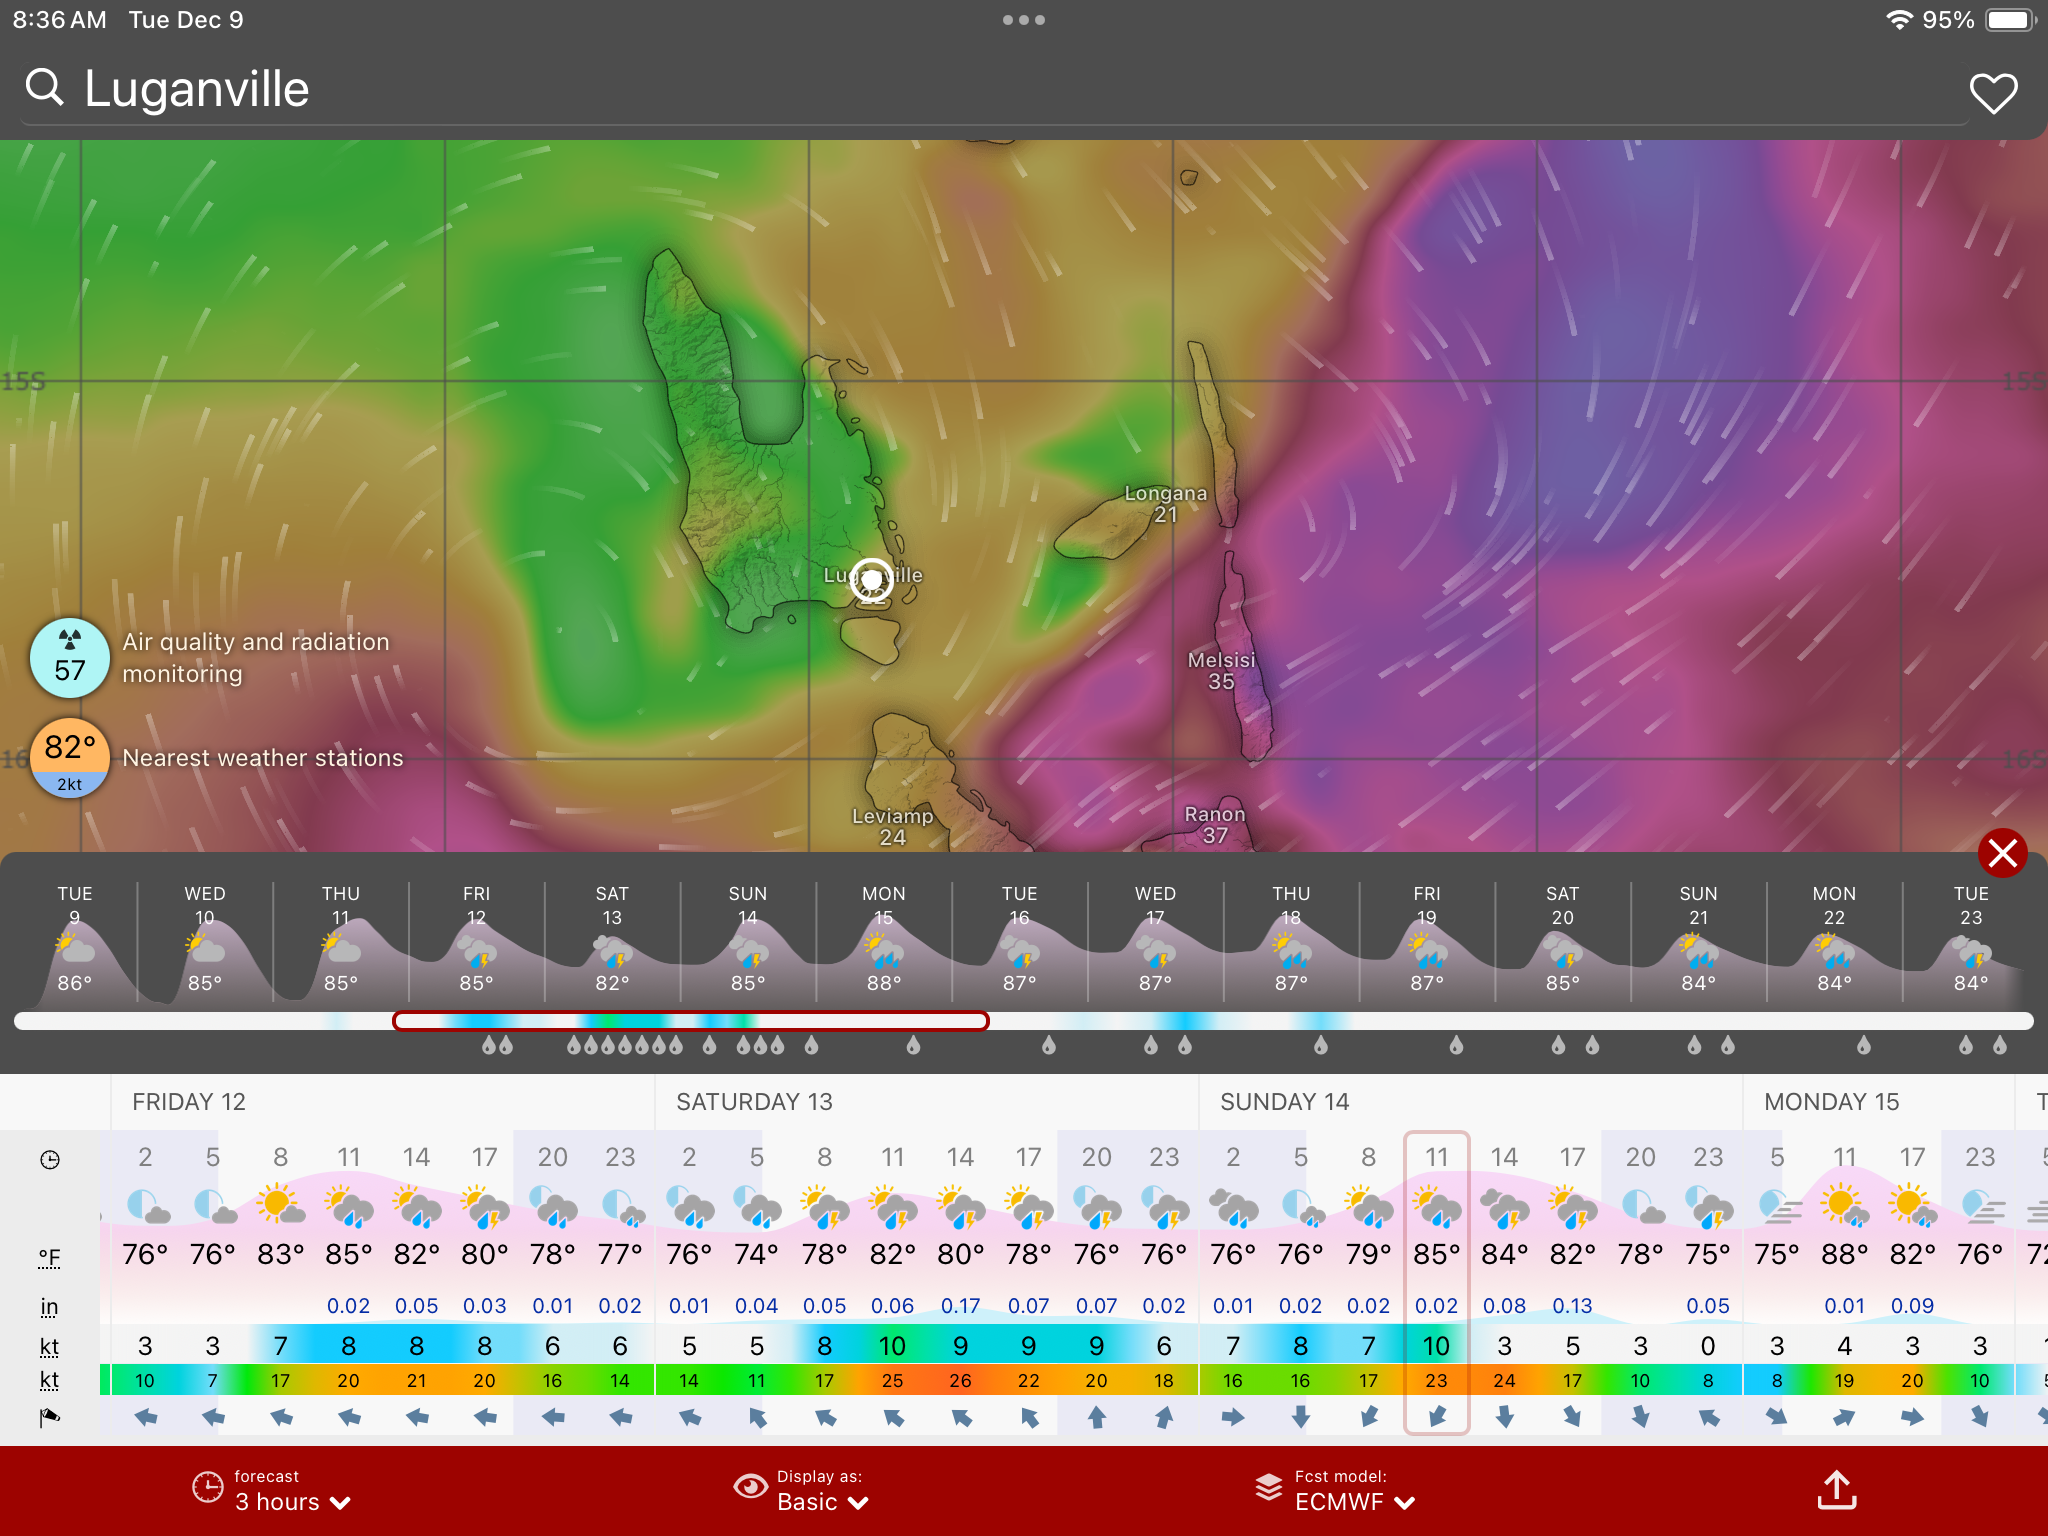The image size is (2048, 1536).
Task: Close the forecast panel with red X
Action: [2002, 853]
